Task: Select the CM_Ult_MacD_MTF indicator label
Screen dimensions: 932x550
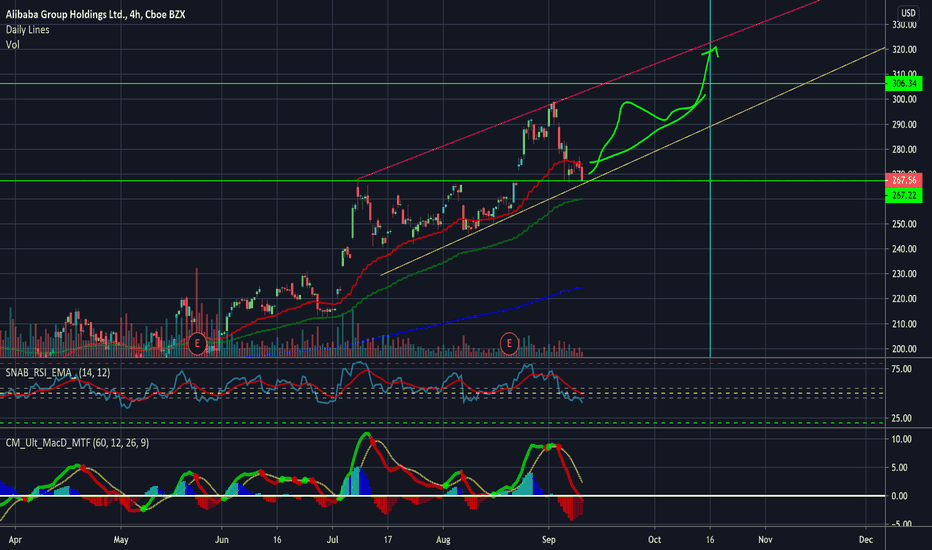Action: [77, 443]
